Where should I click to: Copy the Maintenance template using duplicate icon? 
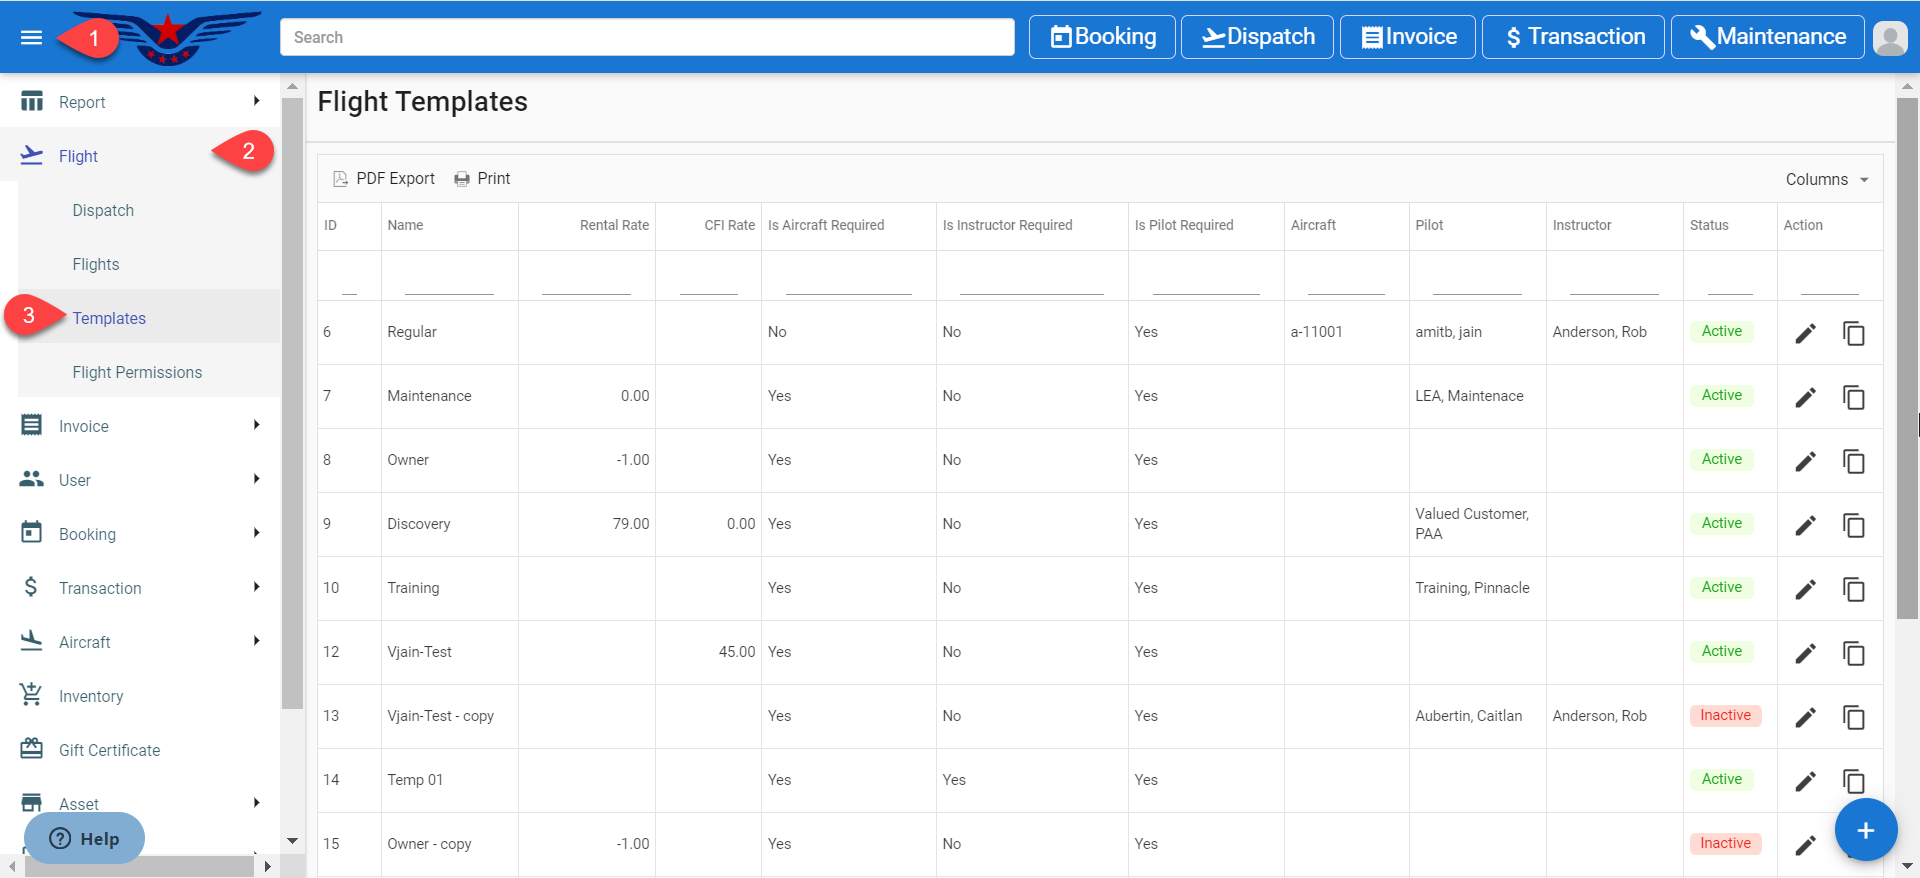1853,398
